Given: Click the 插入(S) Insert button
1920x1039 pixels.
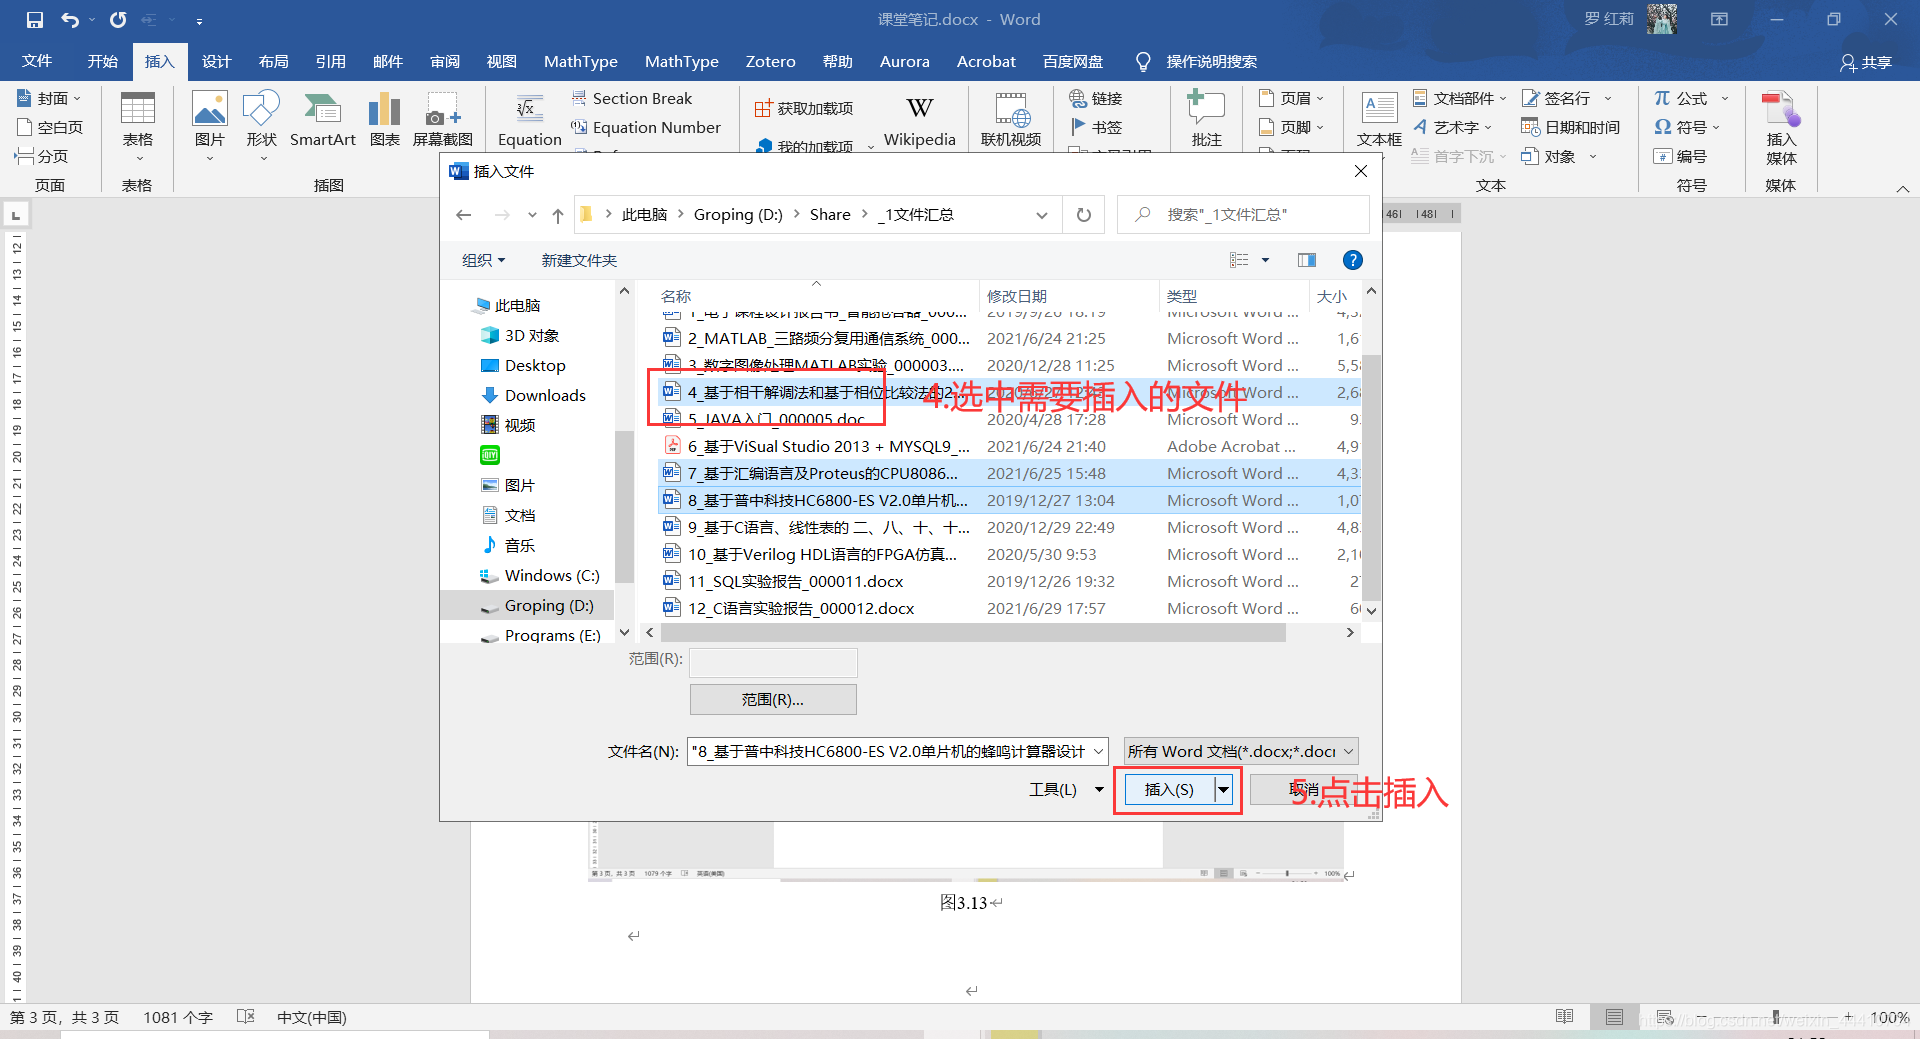Looking at the screenshot, I should point(1169,790).
